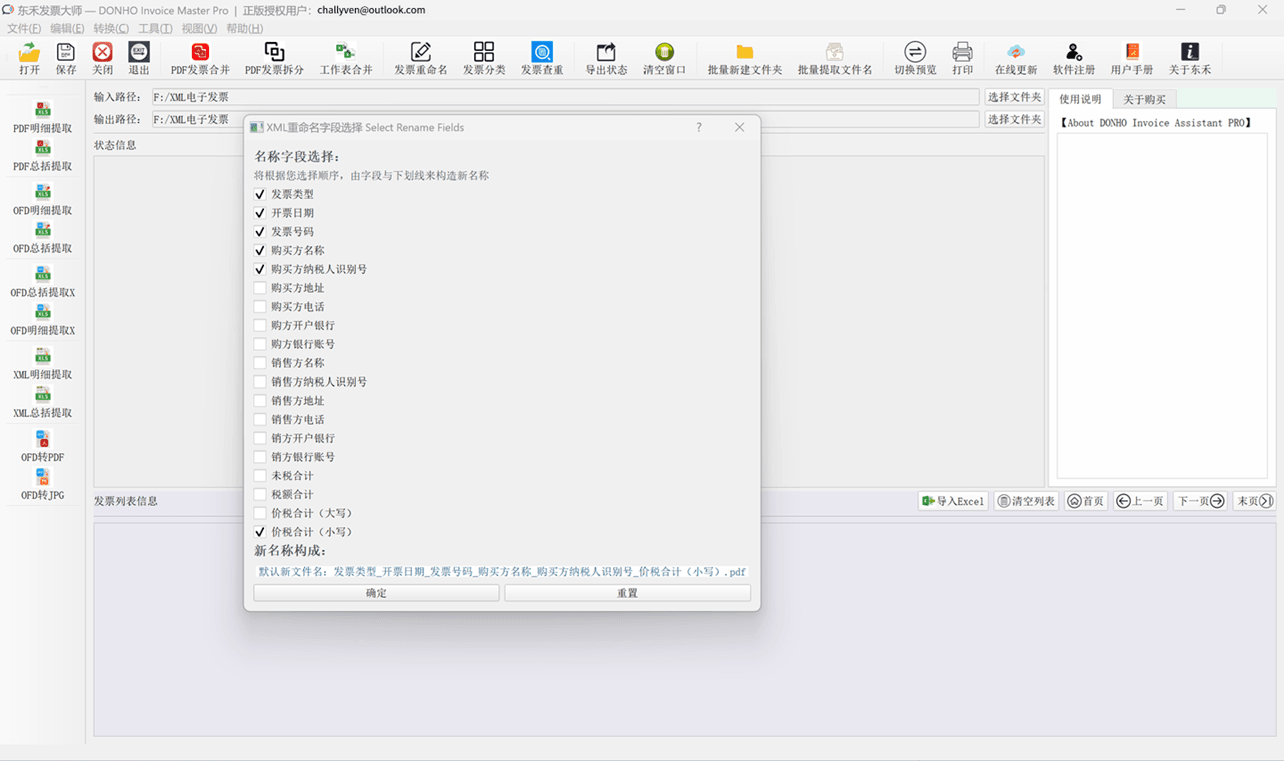Click the 重置 reset button
This screenshot has height=761, width=1284.
(627, 593)
